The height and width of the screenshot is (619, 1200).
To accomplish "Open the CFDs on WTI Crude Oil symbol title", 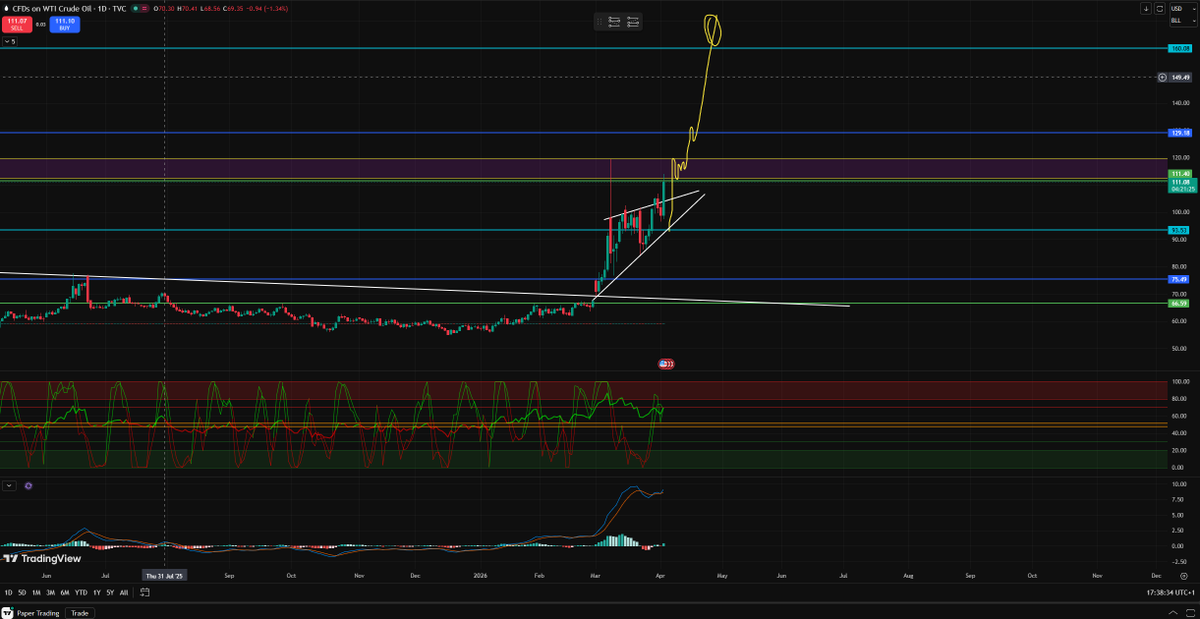I will click(x=52, y=9).
